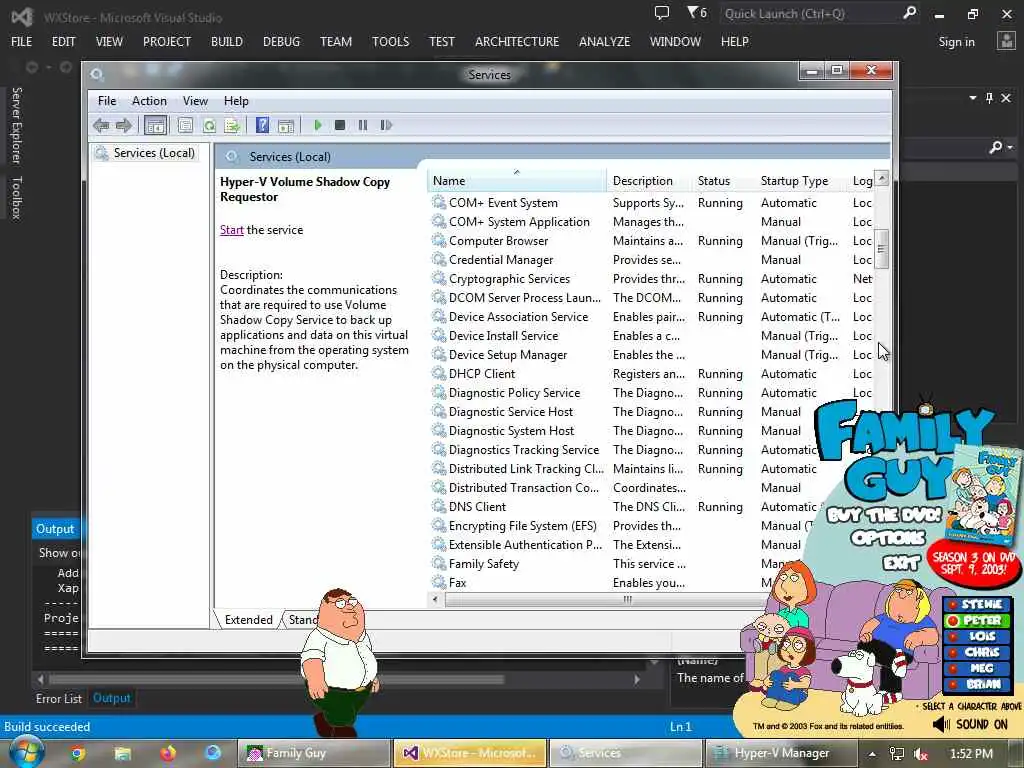
Task: Switch to Hyper-V Manager taskbar button
Action: (781, 753)
